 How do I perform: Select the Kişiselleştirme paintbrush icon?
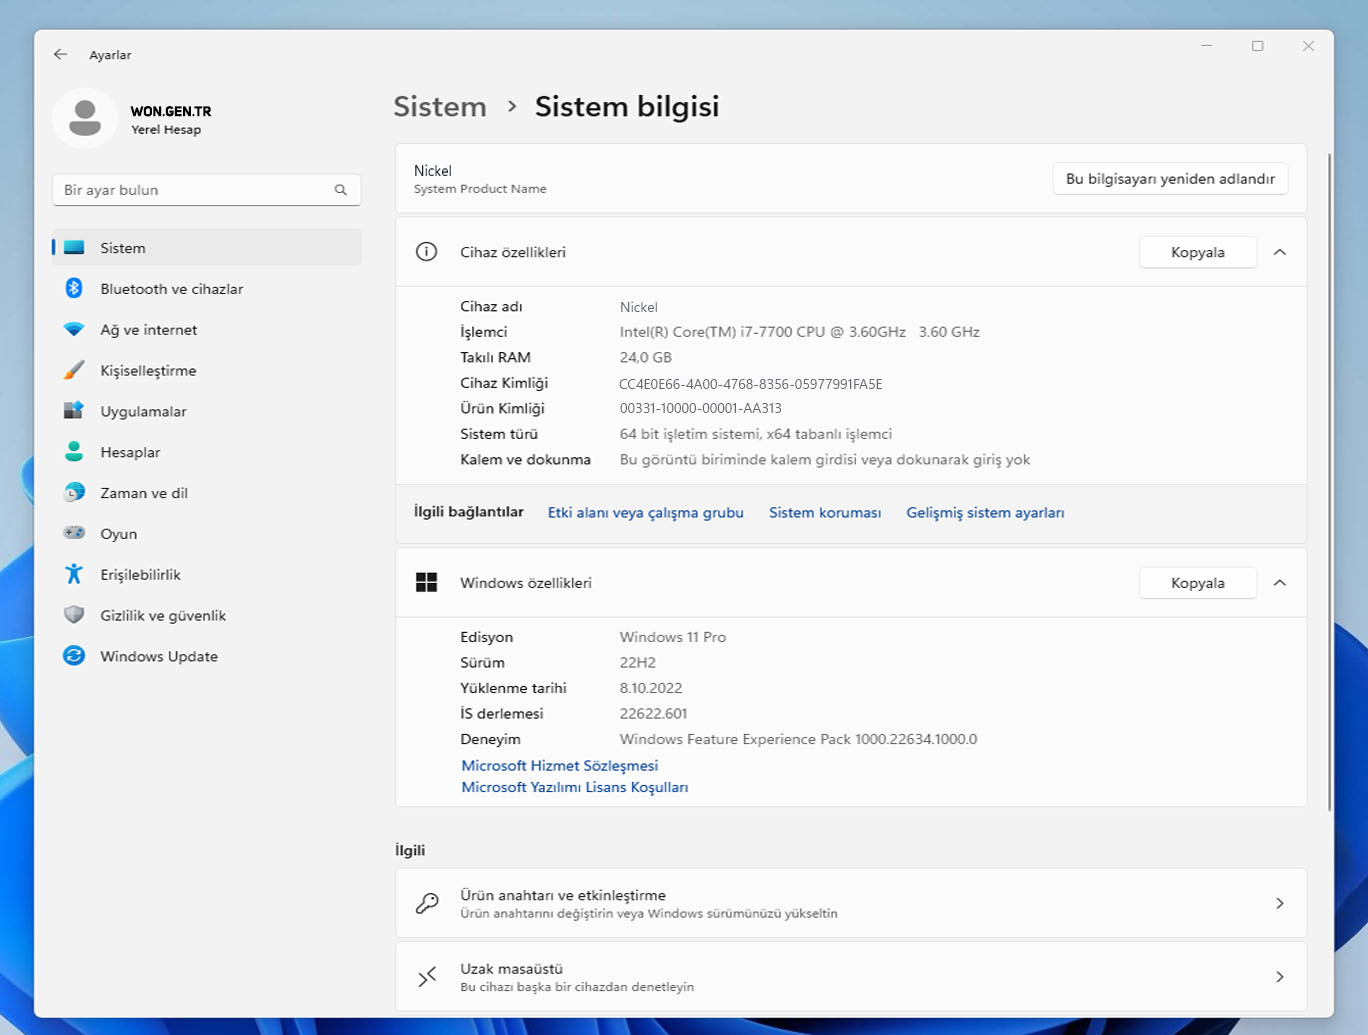pyautogui.click(x=74, y=370)
